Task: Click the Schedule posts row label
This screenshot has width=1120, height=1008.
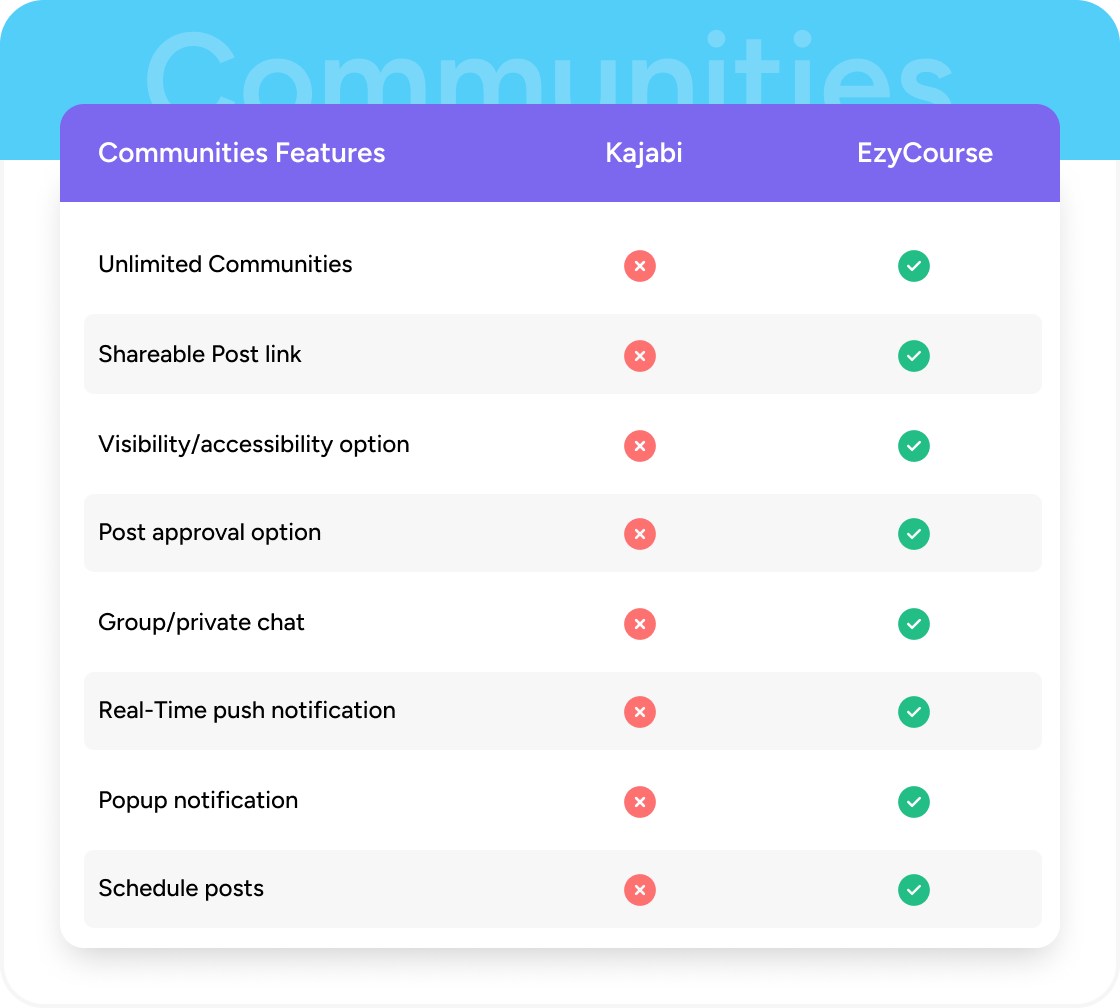Action: 181,888
